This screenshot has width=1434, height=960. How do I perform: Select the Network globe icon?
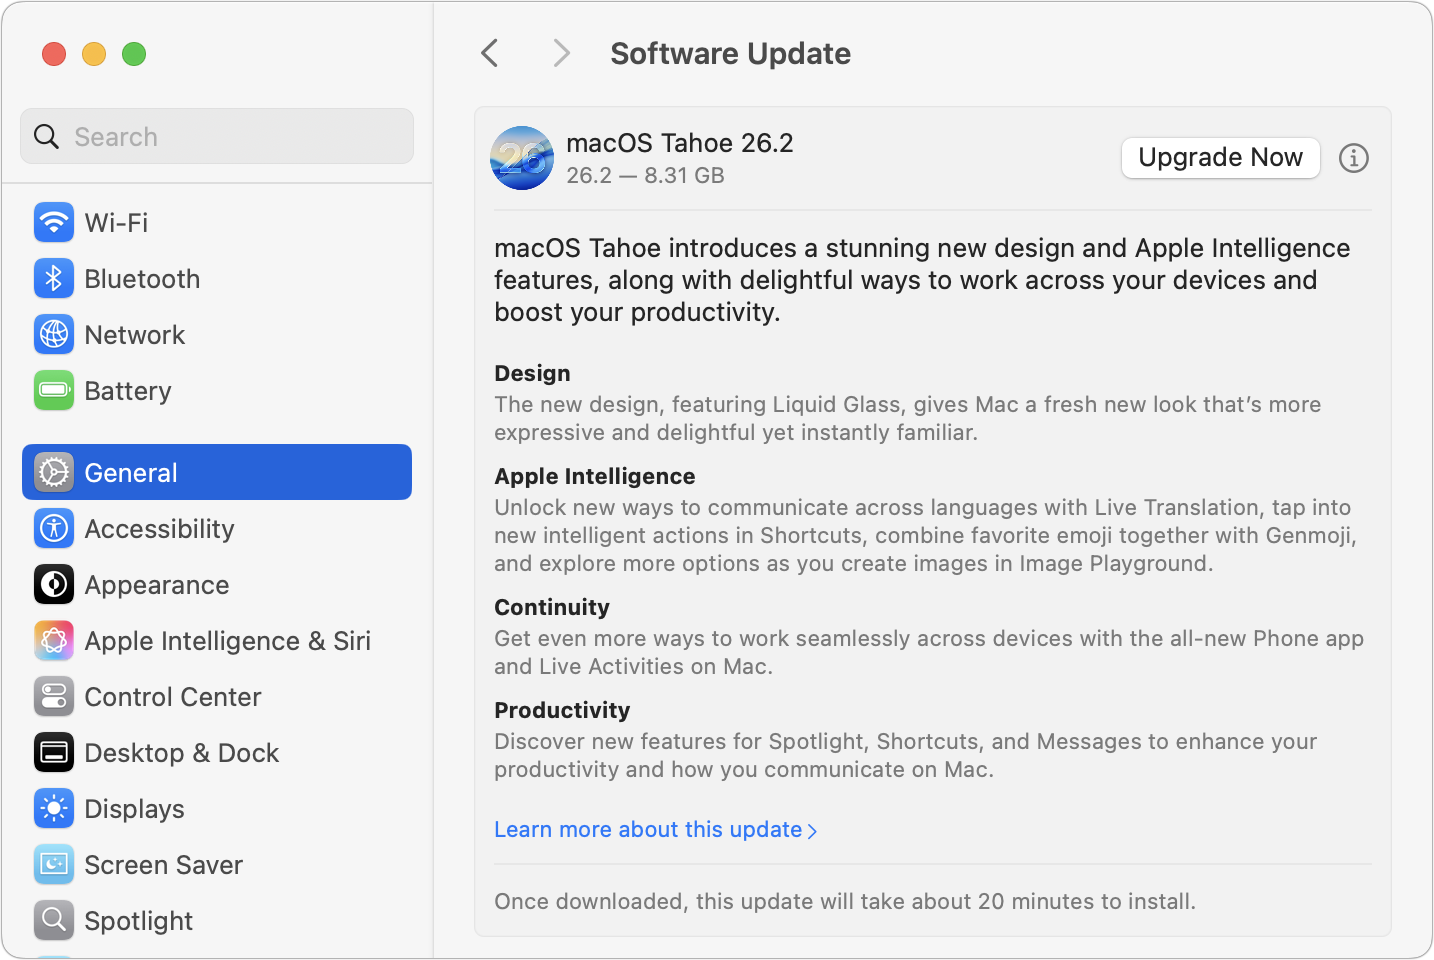(x=54, y=334)
